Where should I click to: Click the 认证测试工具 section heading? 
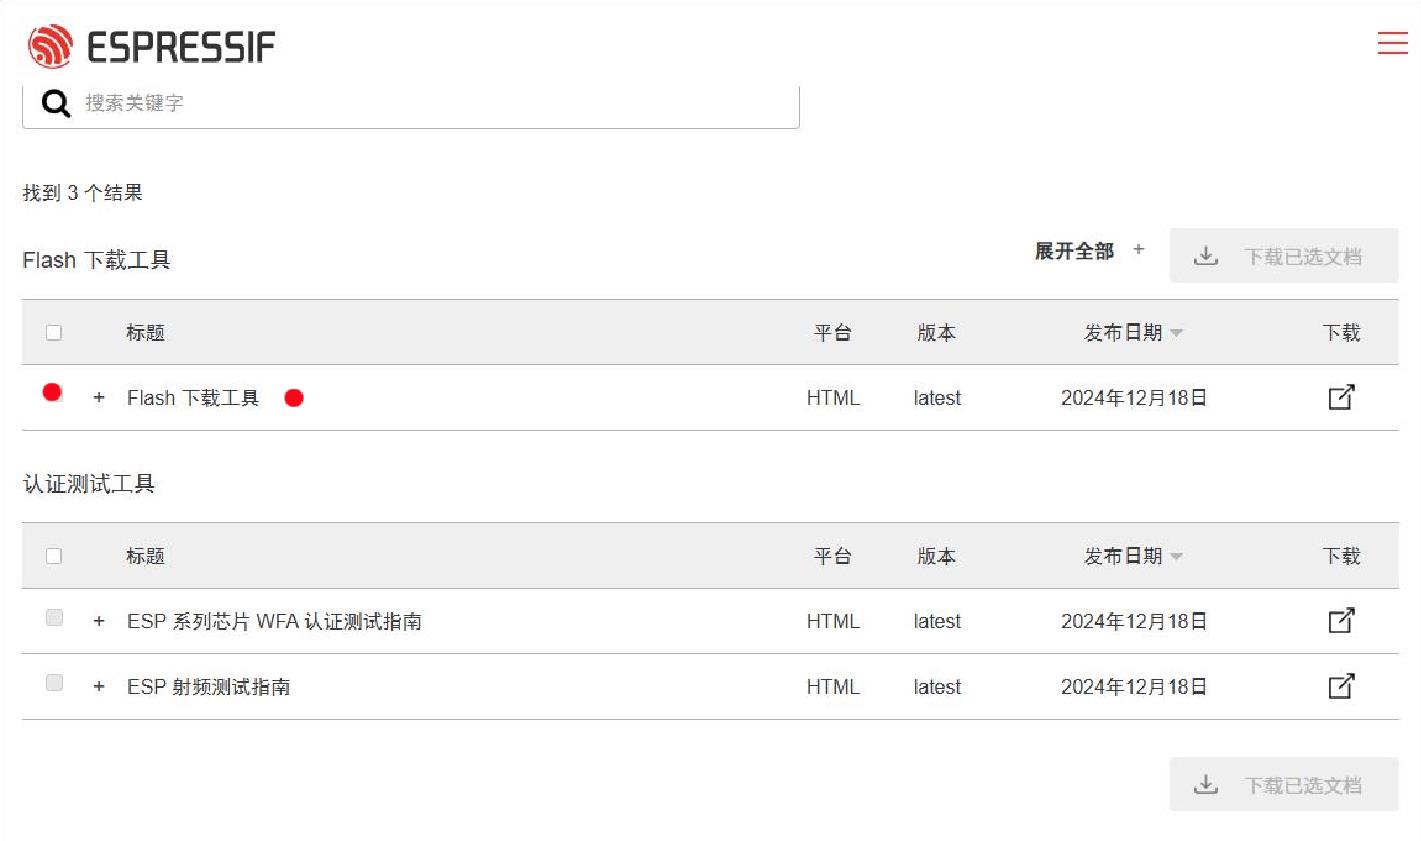(89, 484)
